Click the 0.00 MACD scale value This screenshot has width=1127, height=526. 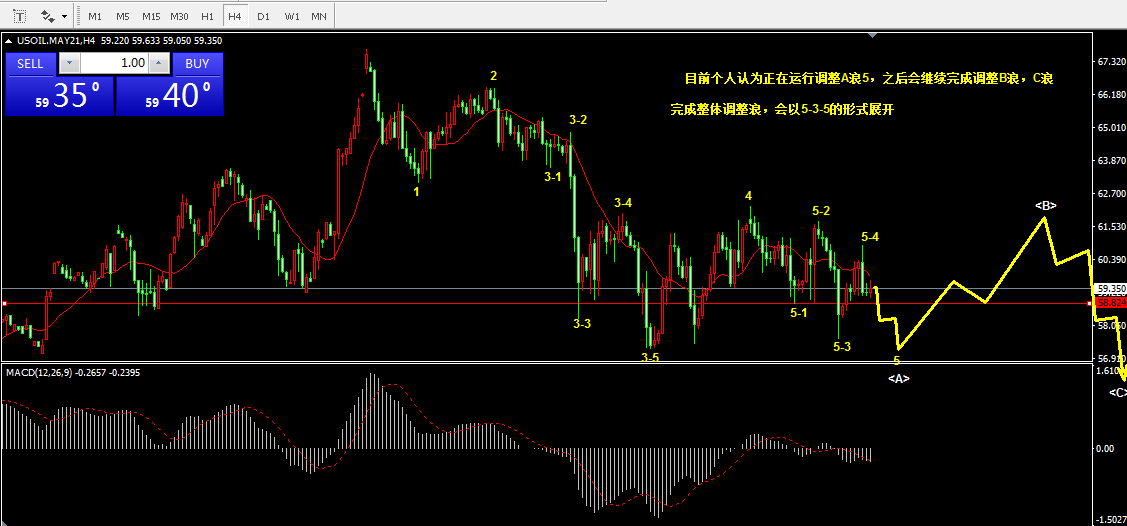click(x=1104, y=449)
